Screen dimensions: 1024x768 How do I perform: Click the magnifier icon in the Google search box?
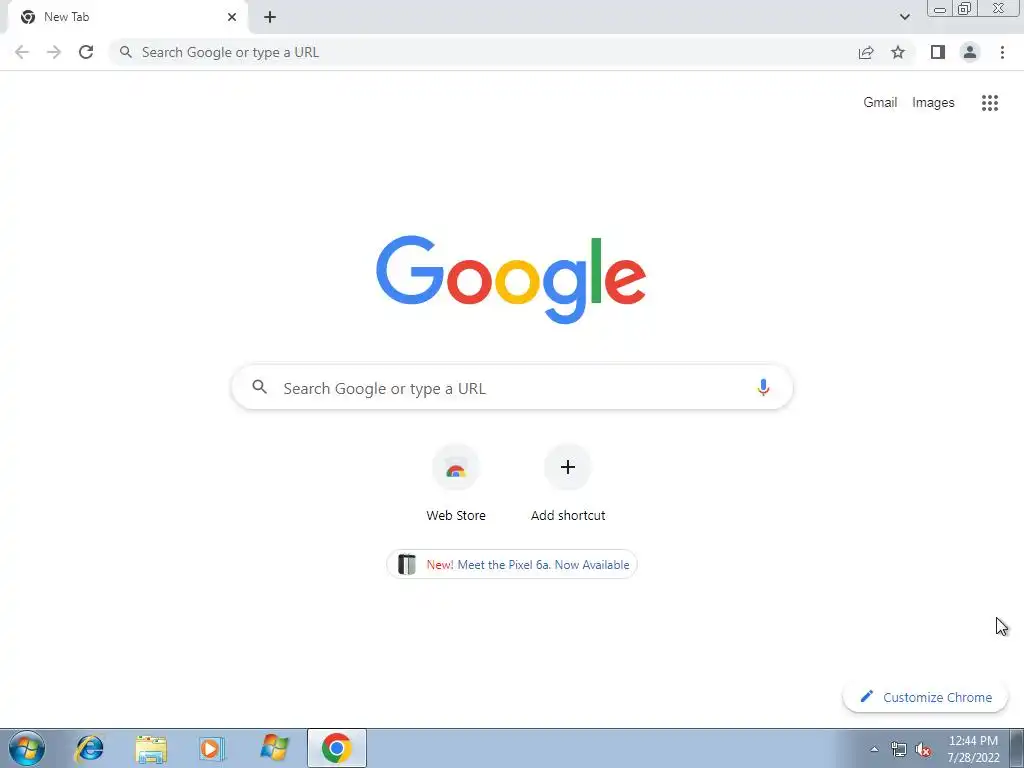[259, 387]
